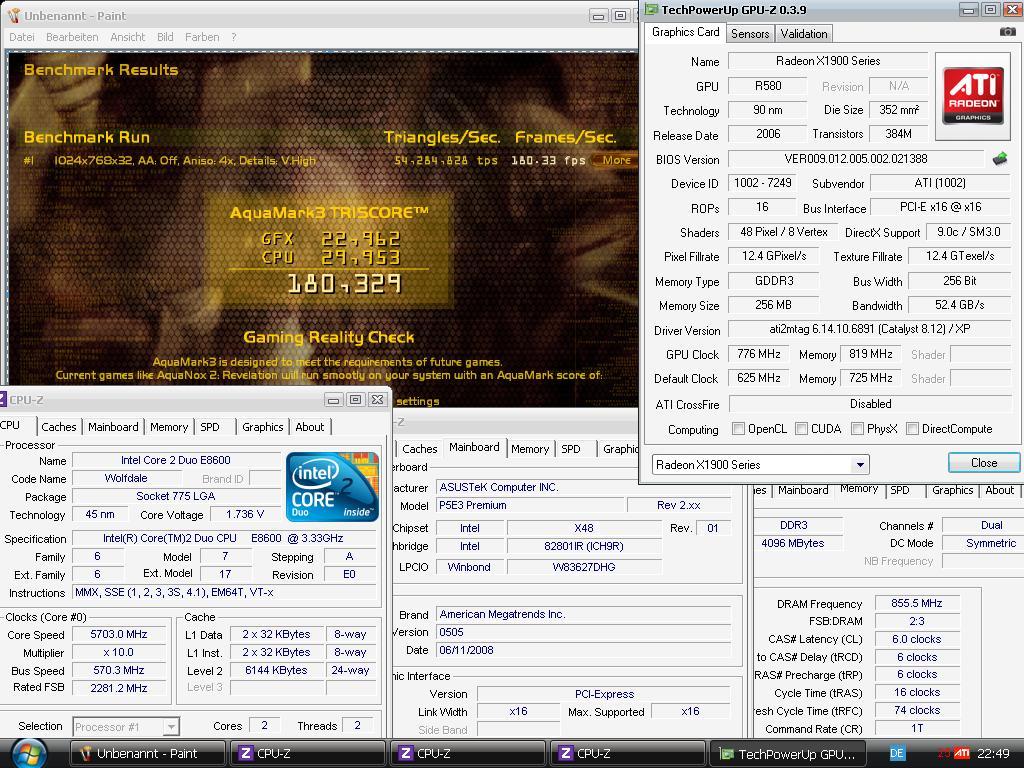Switch to GPU-Z Validation tab
Screen dimensions: 1024x768
coord(803,33)
